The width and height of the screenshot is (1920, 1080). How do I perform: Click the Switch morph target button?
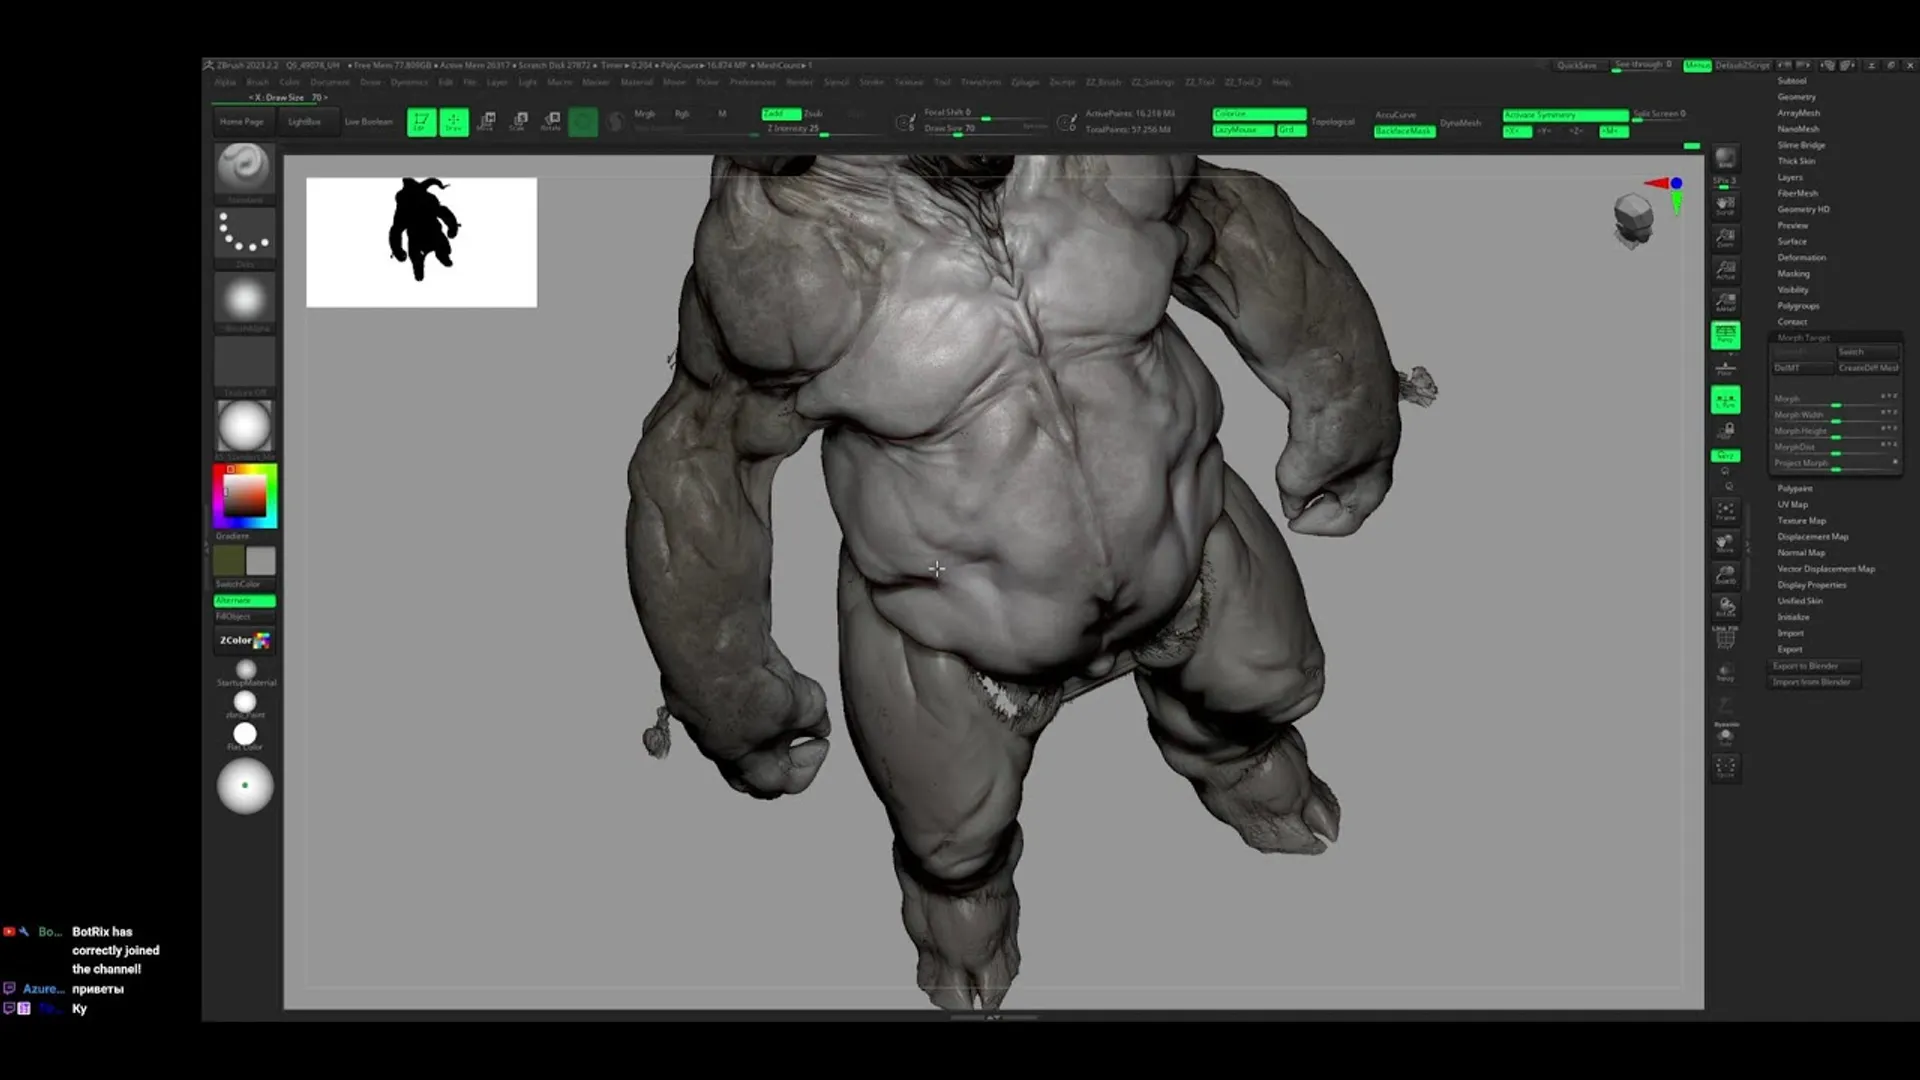1868,352
